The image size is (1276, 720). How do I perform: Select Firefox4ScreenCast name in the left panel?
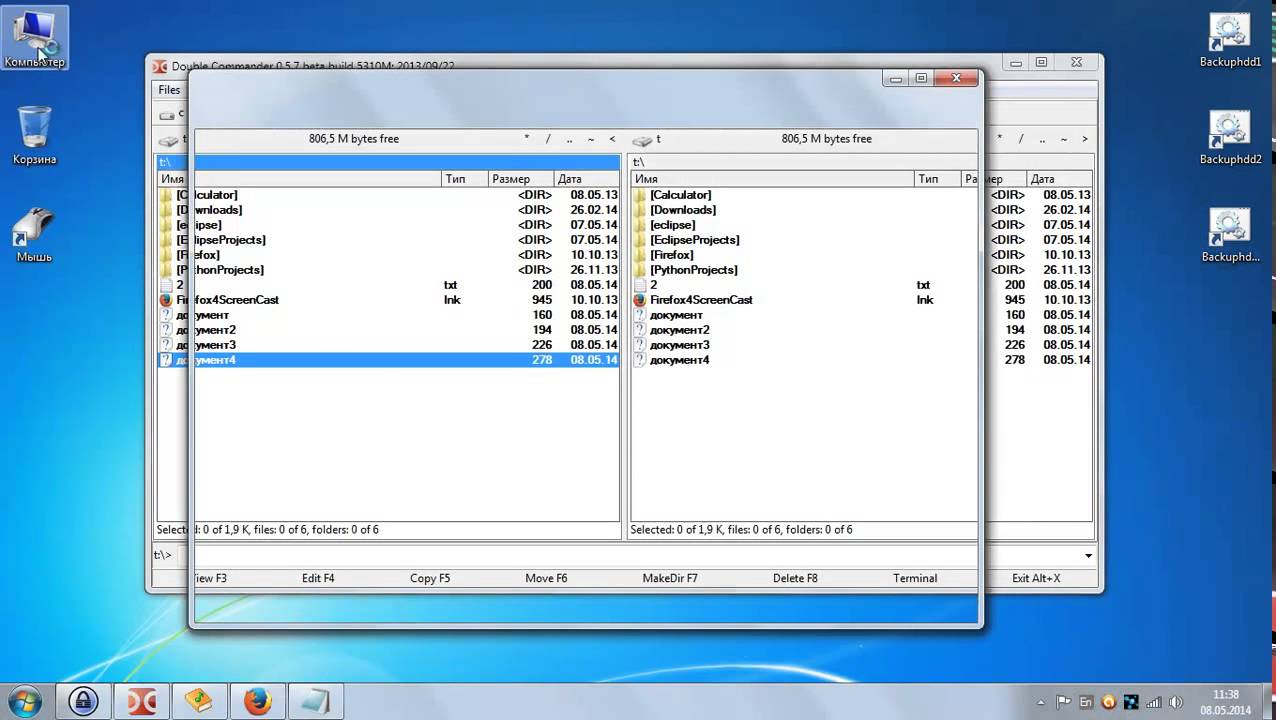point(227,300)
